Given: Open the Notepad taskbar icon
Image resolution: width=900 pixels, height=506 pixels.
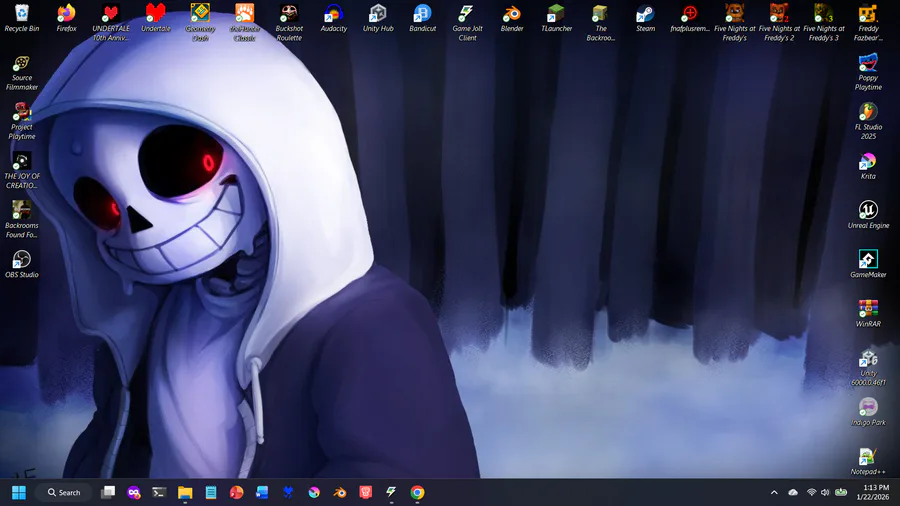Looking at the screenshot, I should [211, 492].
